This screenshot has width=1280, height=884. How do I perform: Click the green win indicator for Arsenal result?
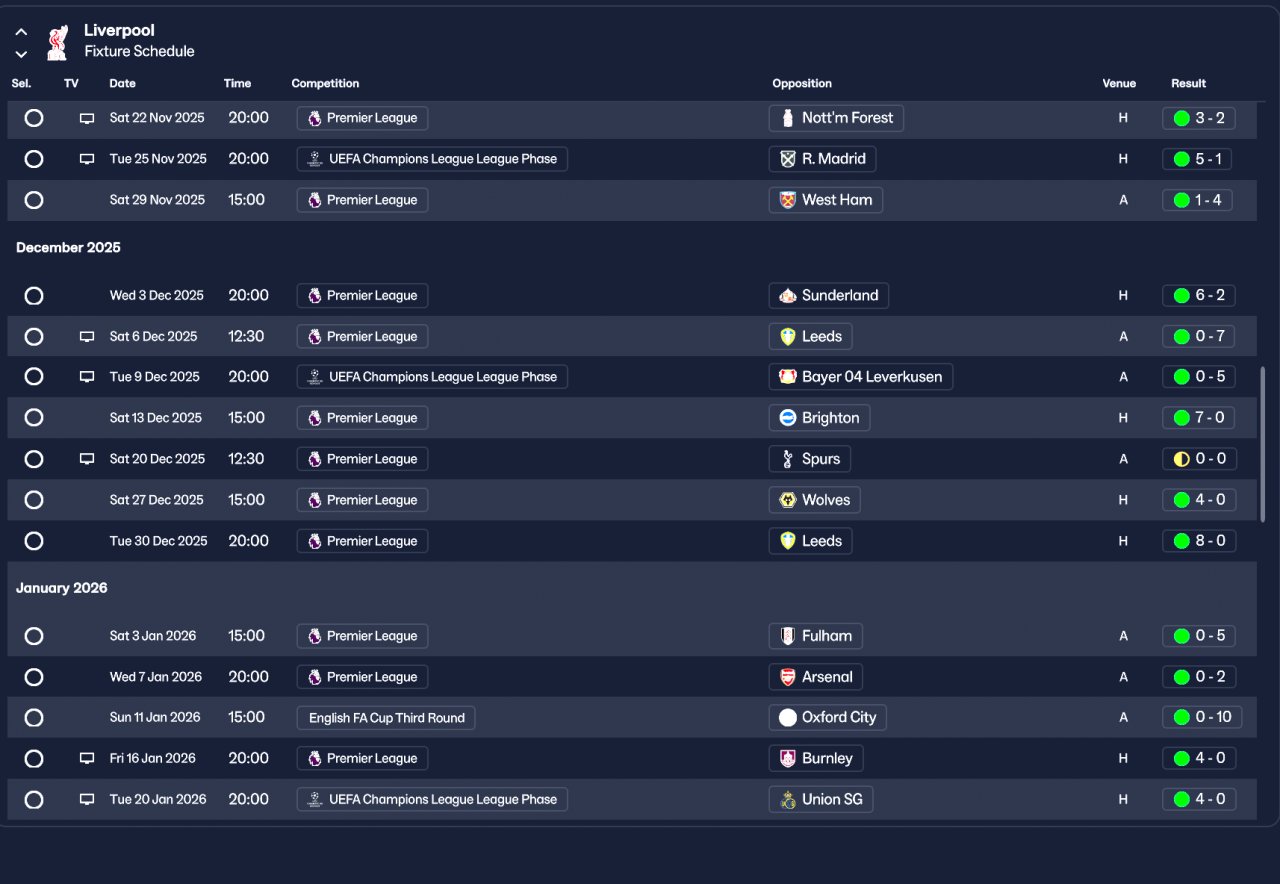pos(1181,677)
